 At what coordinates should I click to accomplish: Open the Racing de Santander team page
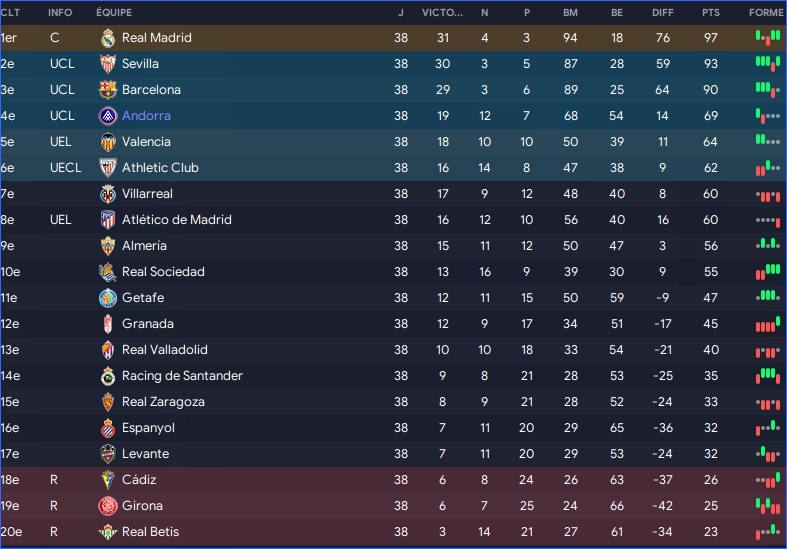(x=182, y=376)
